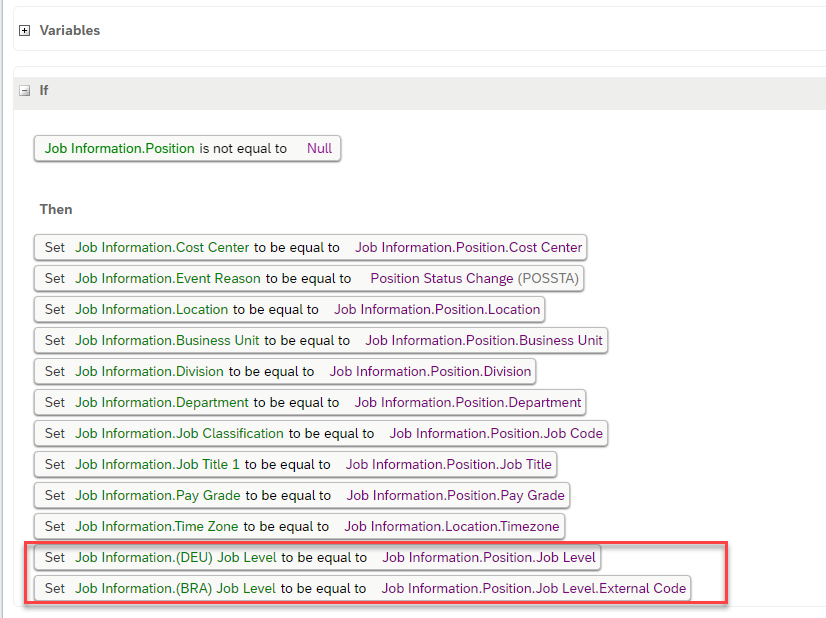The image size is (826, 618).
Task: Open the Set Cost Center statement
Action: pos(310,248)
